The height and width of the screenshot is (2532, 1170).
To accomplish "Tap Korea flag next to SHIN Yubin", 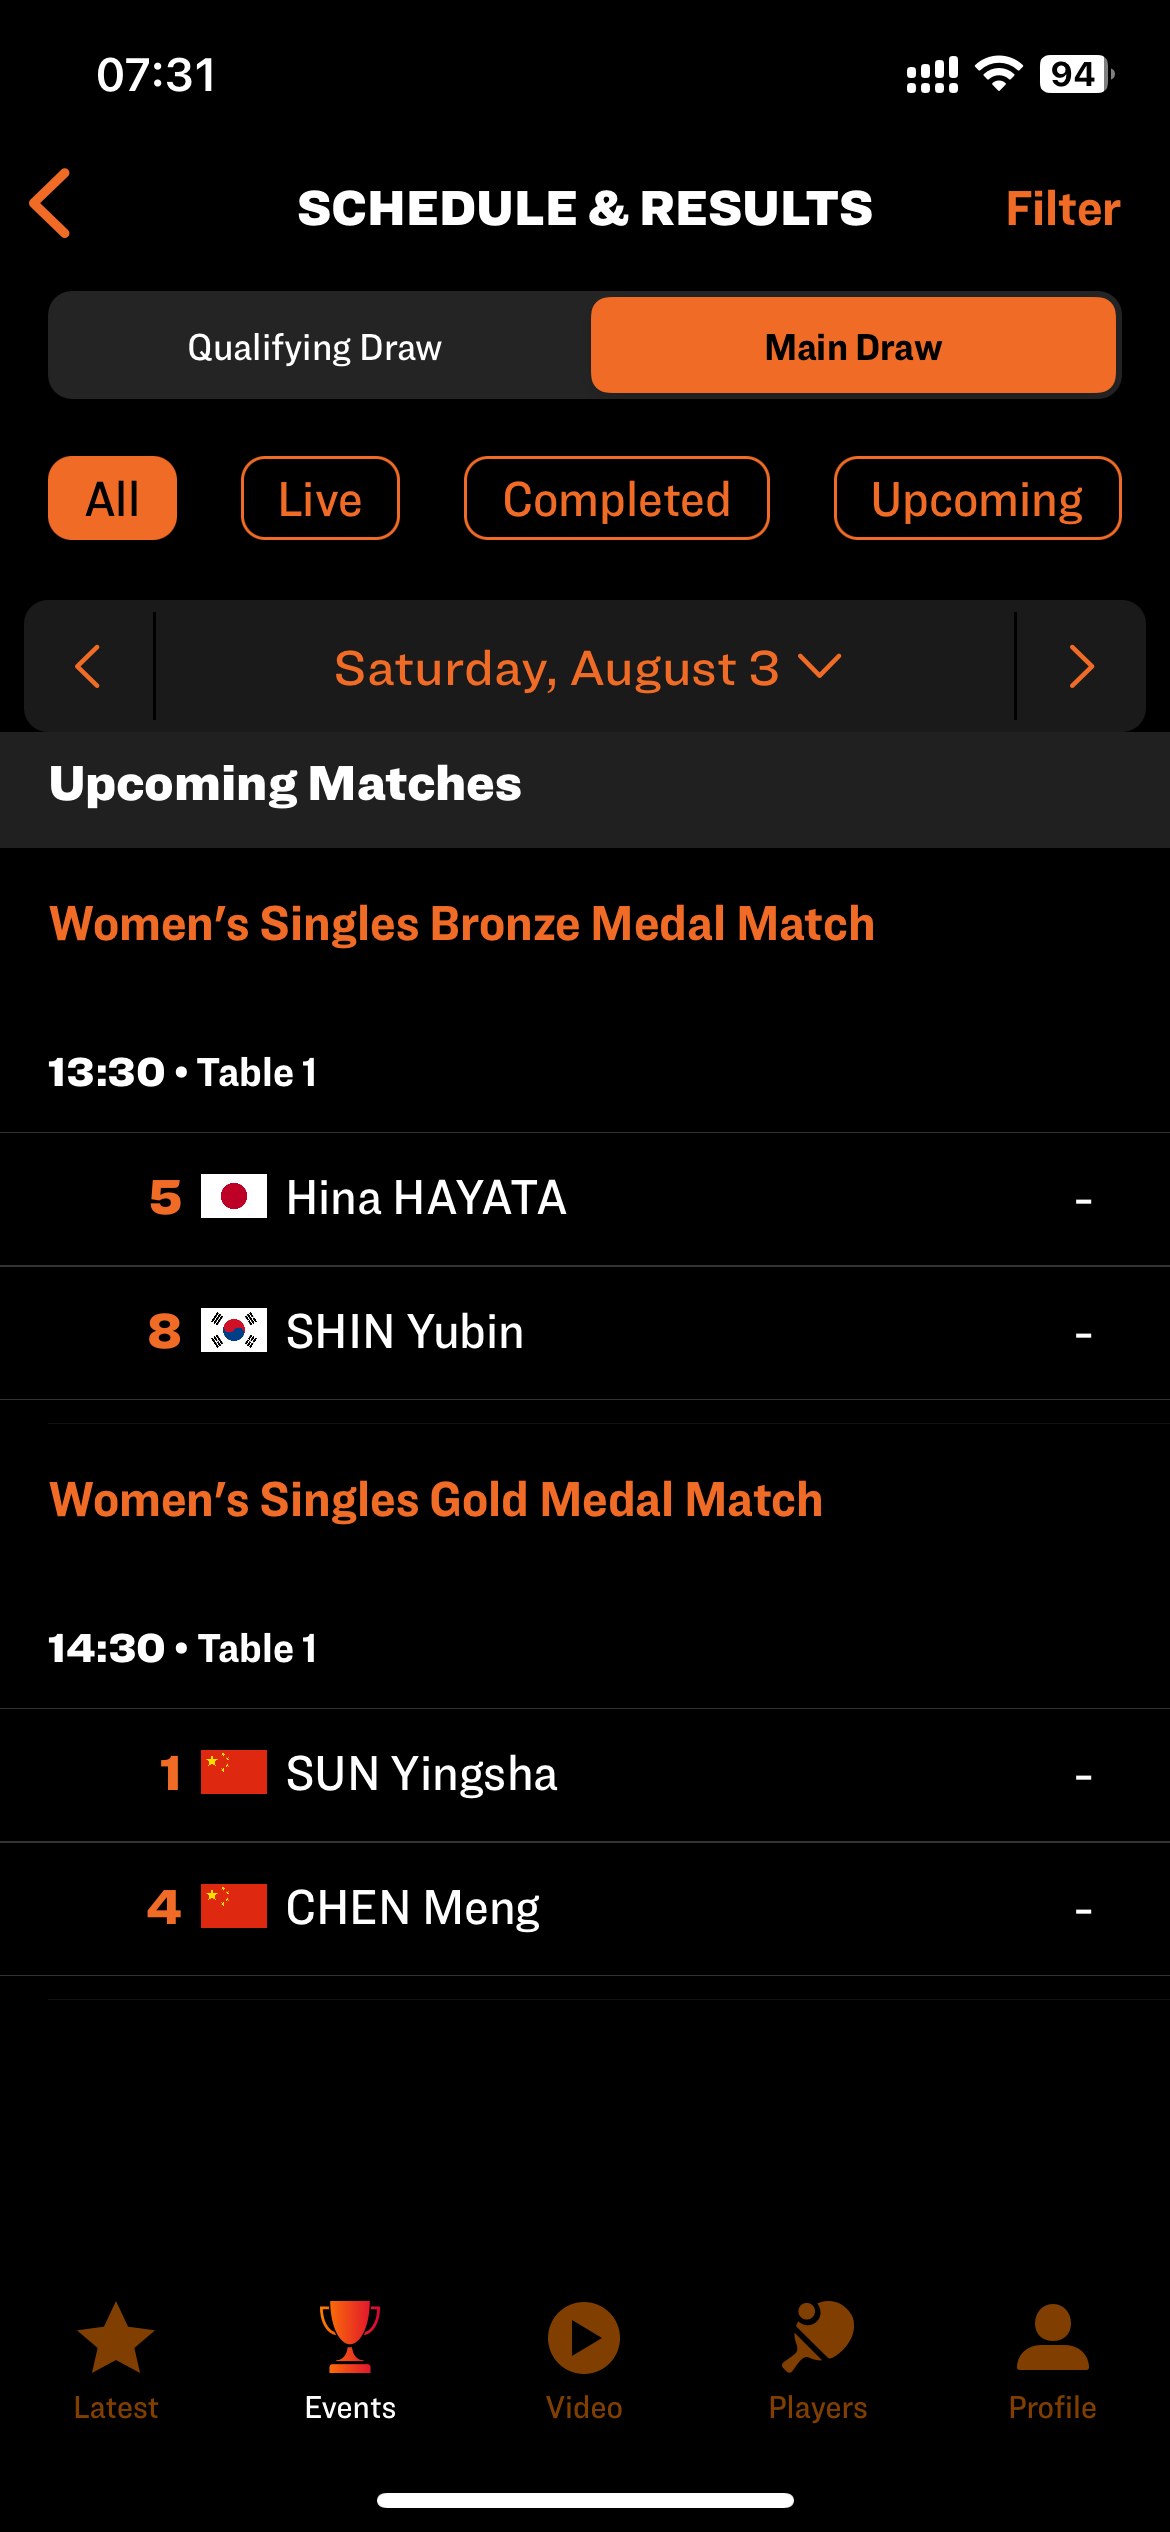I will (234, 1330).
